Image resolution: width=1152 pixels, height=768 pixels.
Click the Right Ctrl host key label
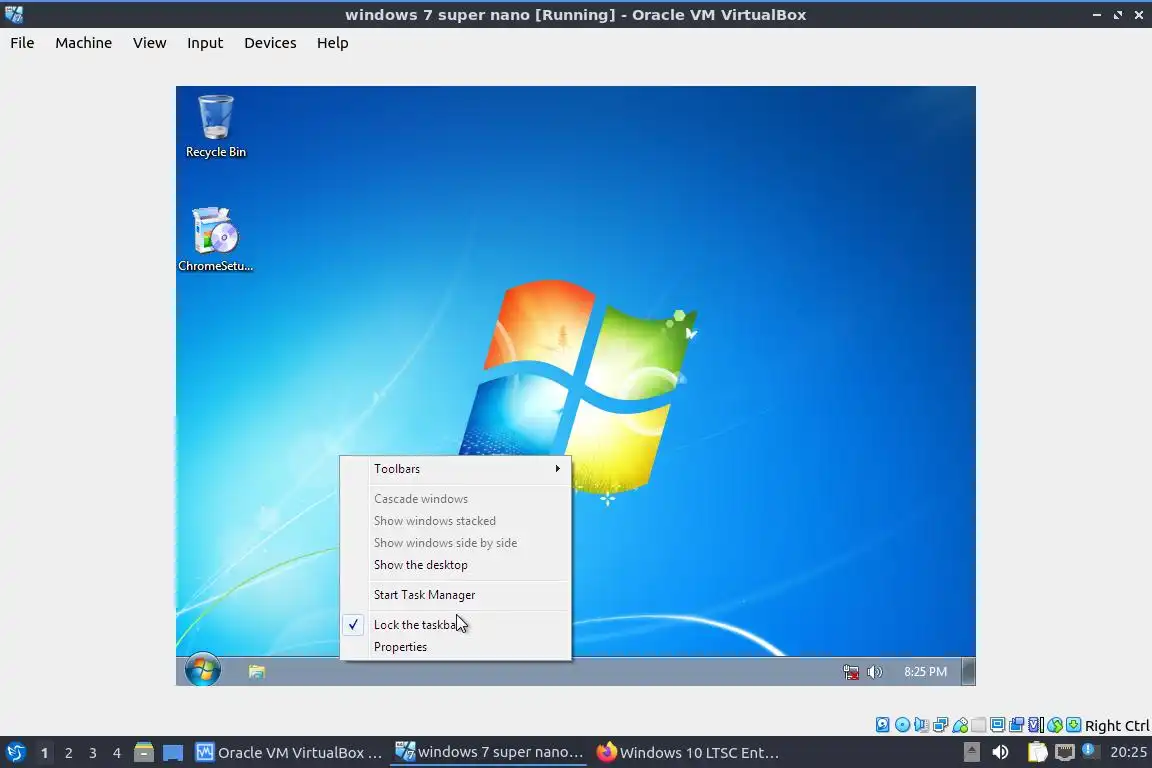1117,725
